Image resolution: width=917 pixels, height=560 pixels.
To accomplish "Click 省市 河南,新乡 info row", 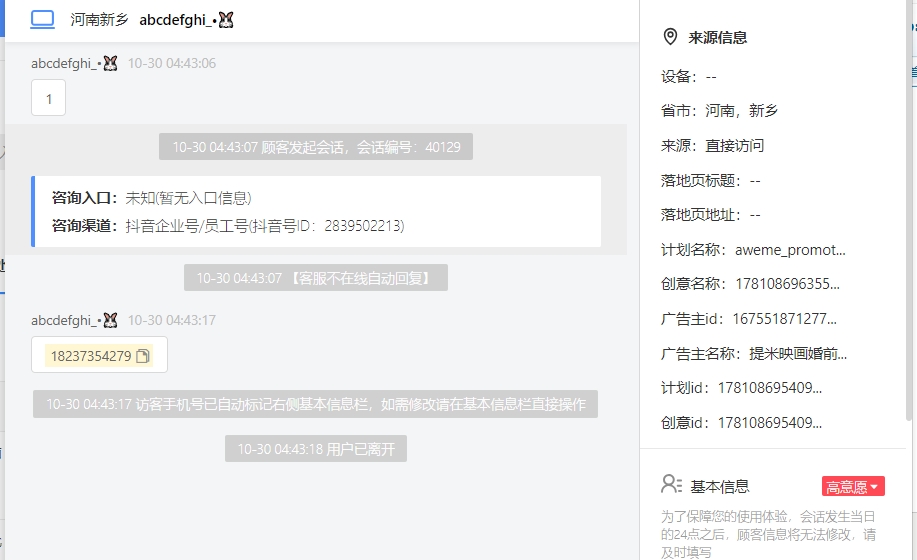I will tap(719, 110).
